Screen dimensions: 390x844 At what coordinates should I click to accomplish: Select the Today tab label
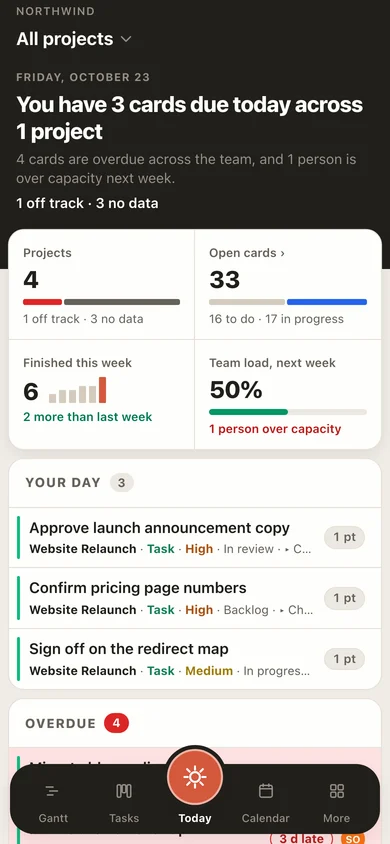click(x=194, y=818)
